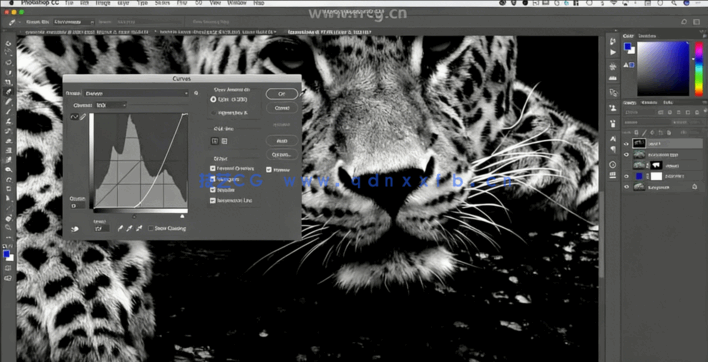
Task: Open the tool preset picker in options bar
Action: (14, 22)
